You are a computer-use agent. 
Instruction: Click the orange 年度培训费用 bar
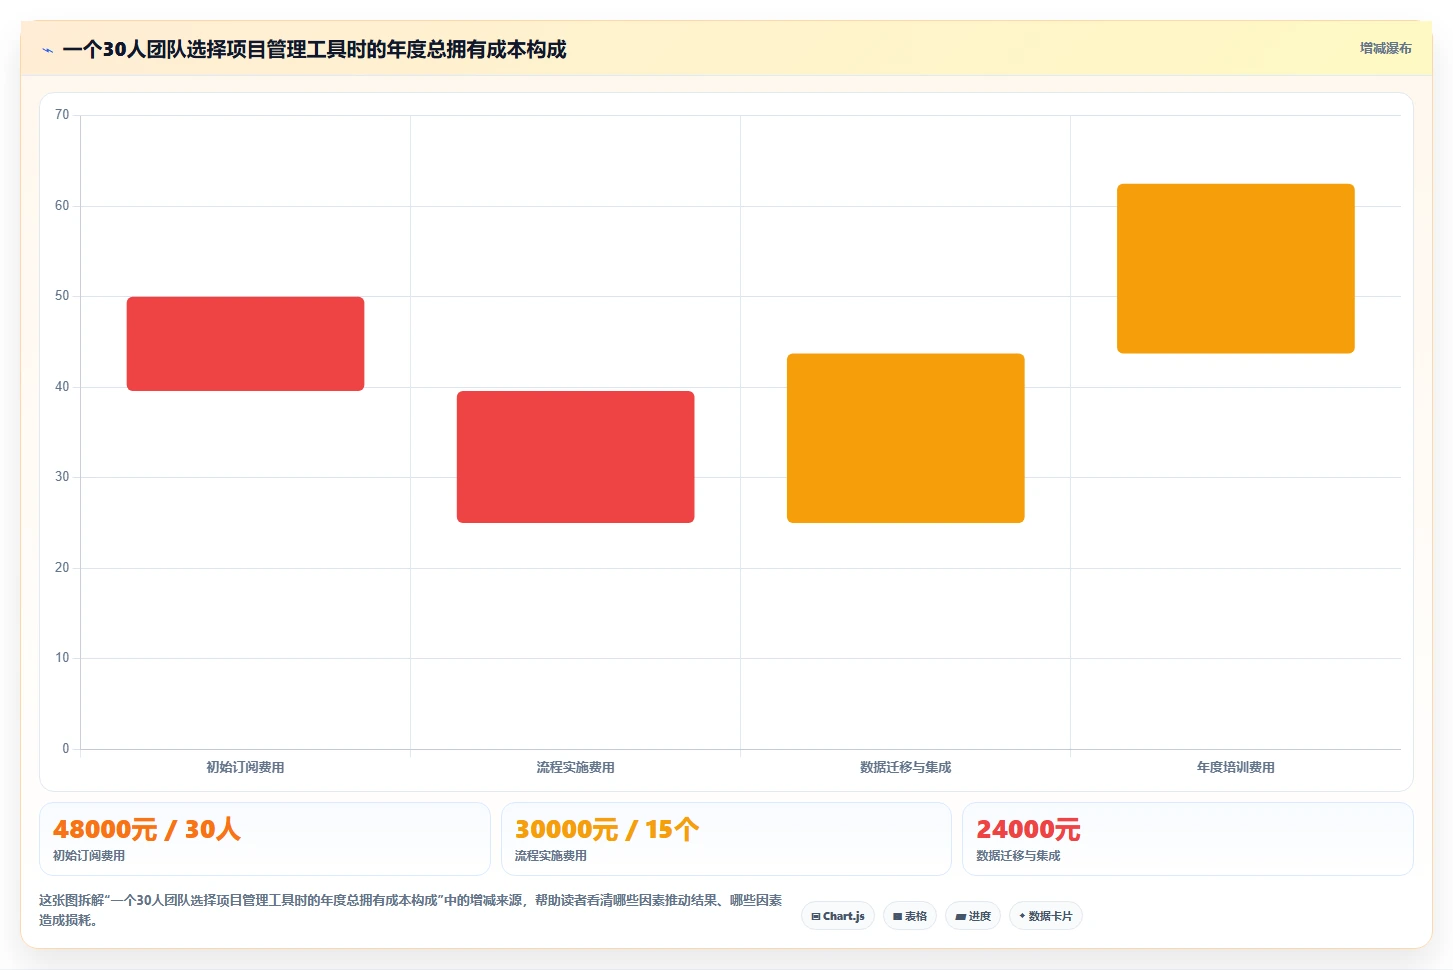click(x=1235, y=268)
